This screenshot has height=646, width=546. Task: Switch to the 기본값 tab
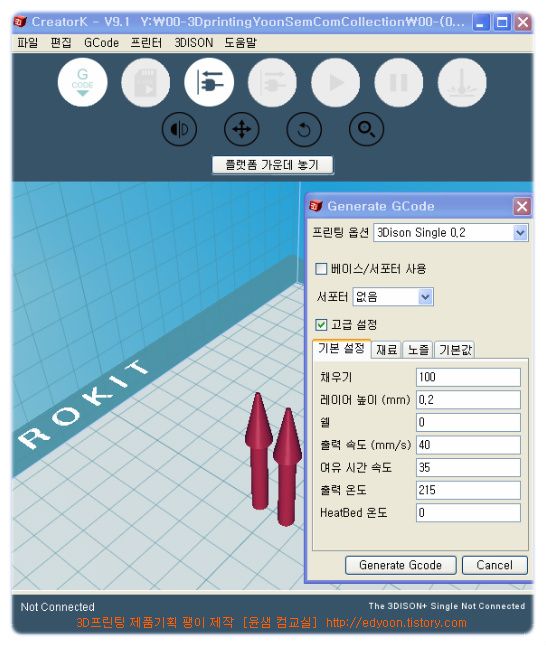455,350
